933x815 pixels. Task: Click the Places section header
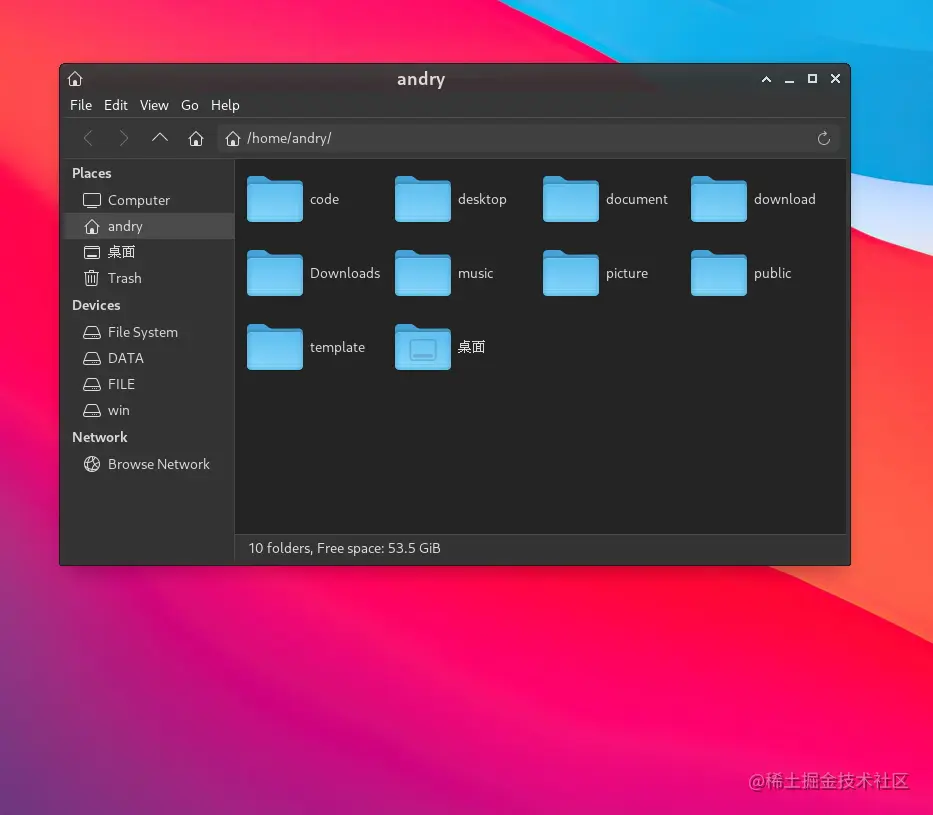point(92,173)
